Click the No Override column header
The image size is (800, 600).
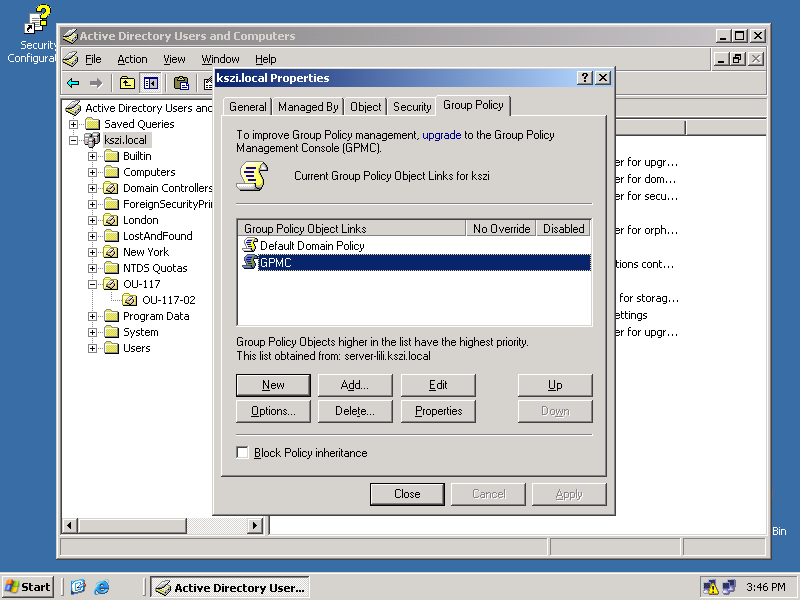pyautogui.click(x=501, y=229)
